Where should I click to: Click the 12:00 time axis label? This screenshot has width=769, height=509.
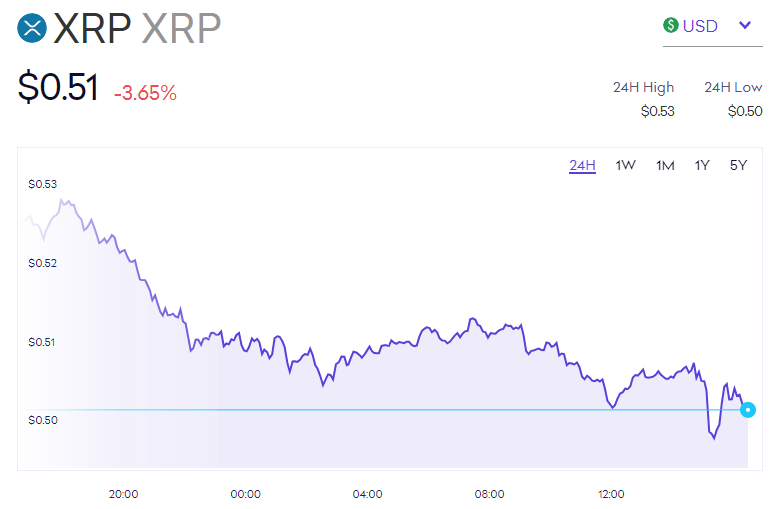pyautogui.click(x=611, y=494)
